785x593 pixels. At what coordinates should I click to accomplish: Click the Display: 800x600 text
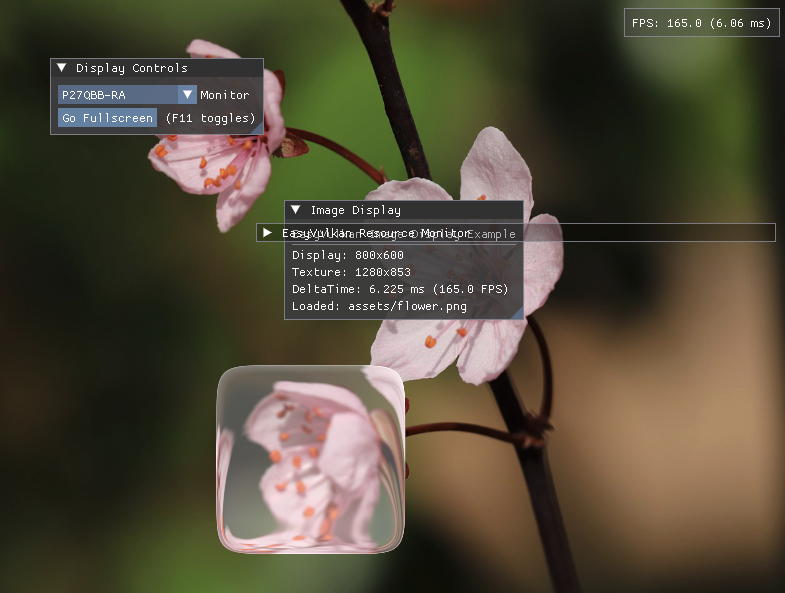pos(348,255)
